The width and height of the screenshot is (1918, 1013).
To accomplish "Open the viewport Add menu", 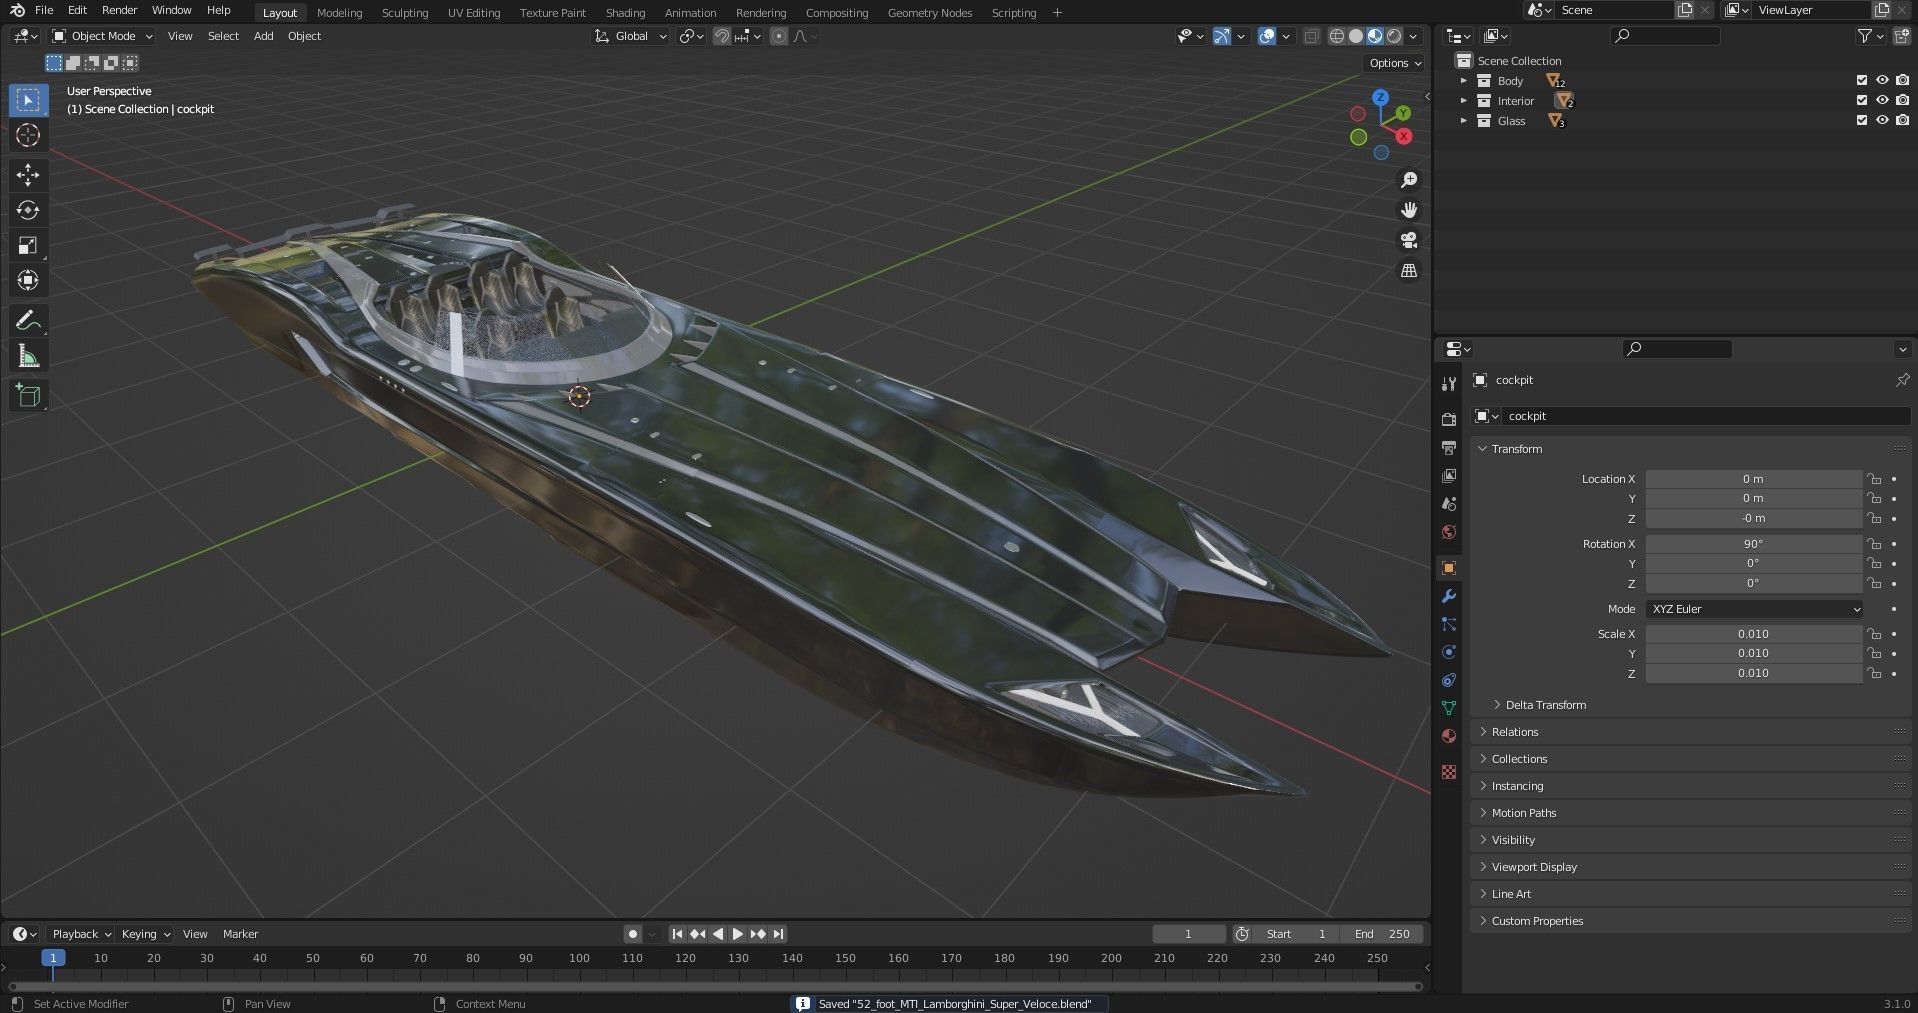I will pos(263,36).
